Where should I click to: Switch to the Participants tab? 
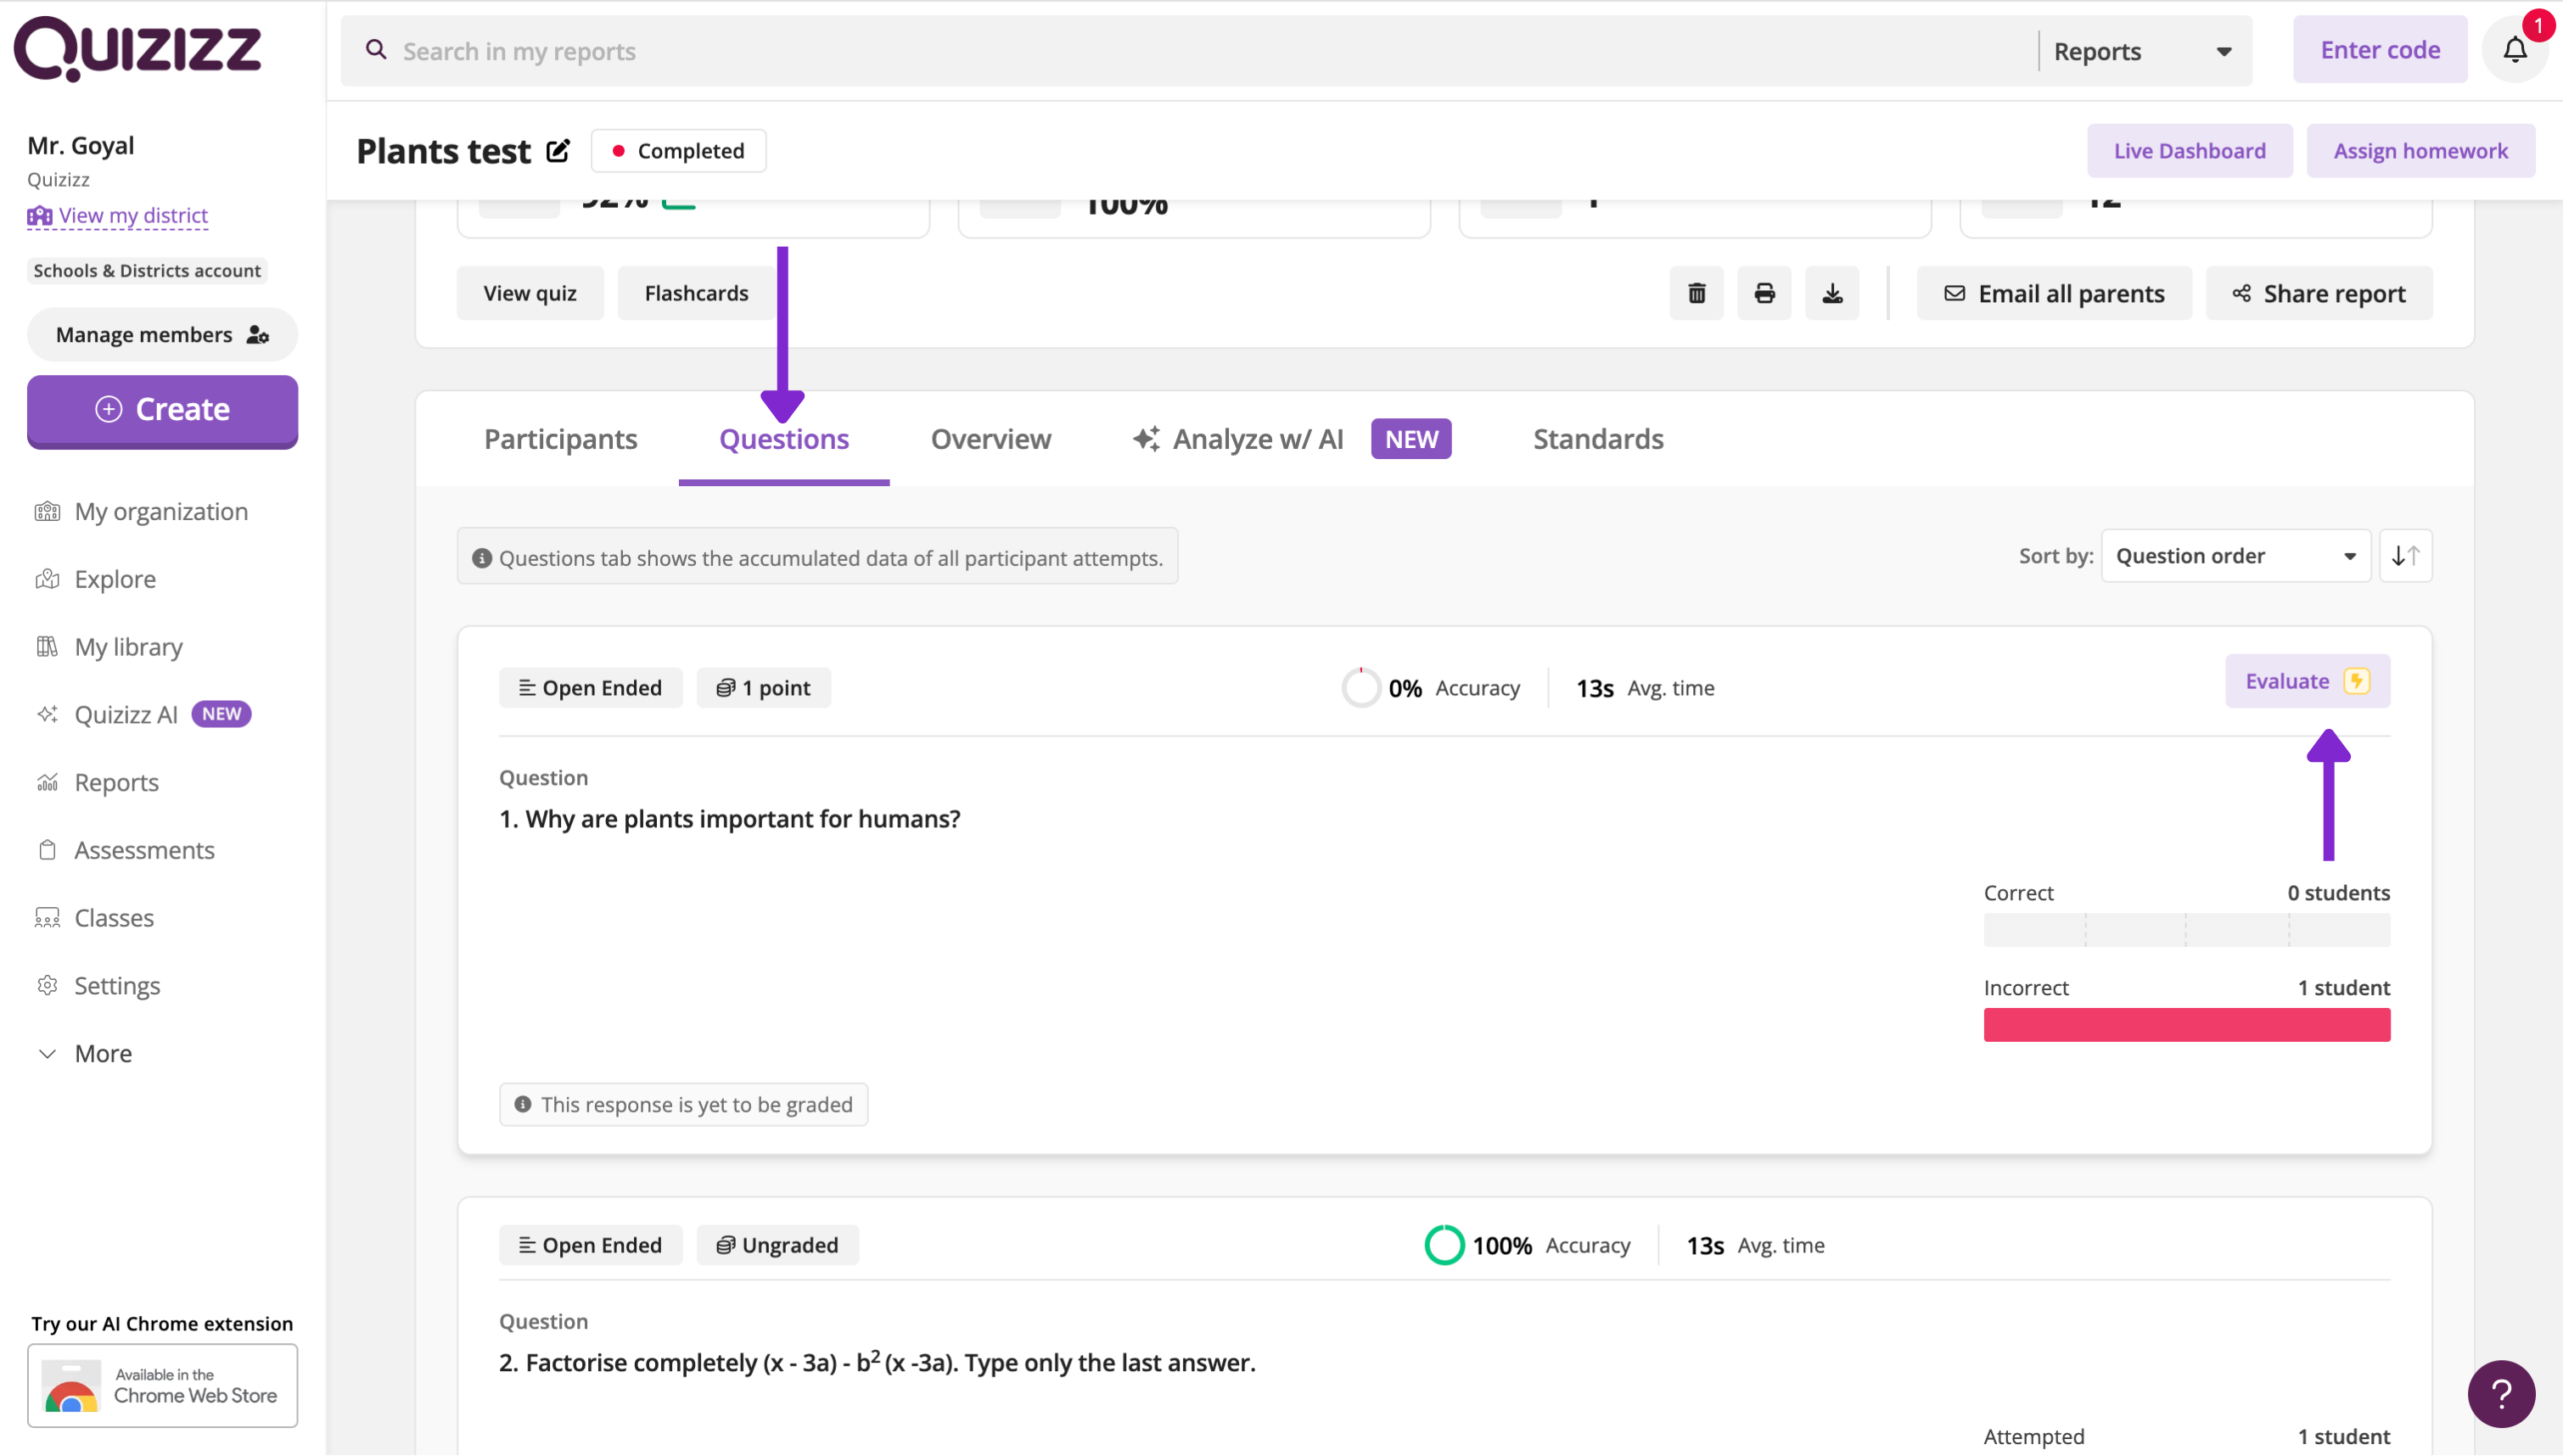pyautogui.click(x=560, y=439)
